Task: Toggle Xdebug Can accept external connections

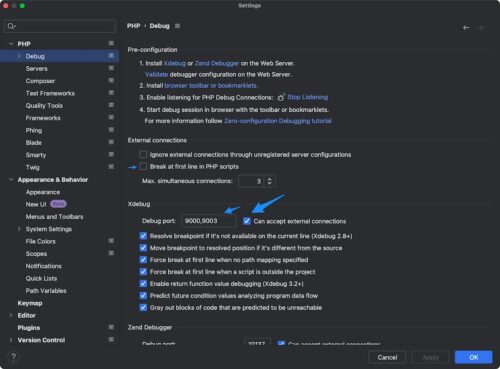Action: pos(247,221)
